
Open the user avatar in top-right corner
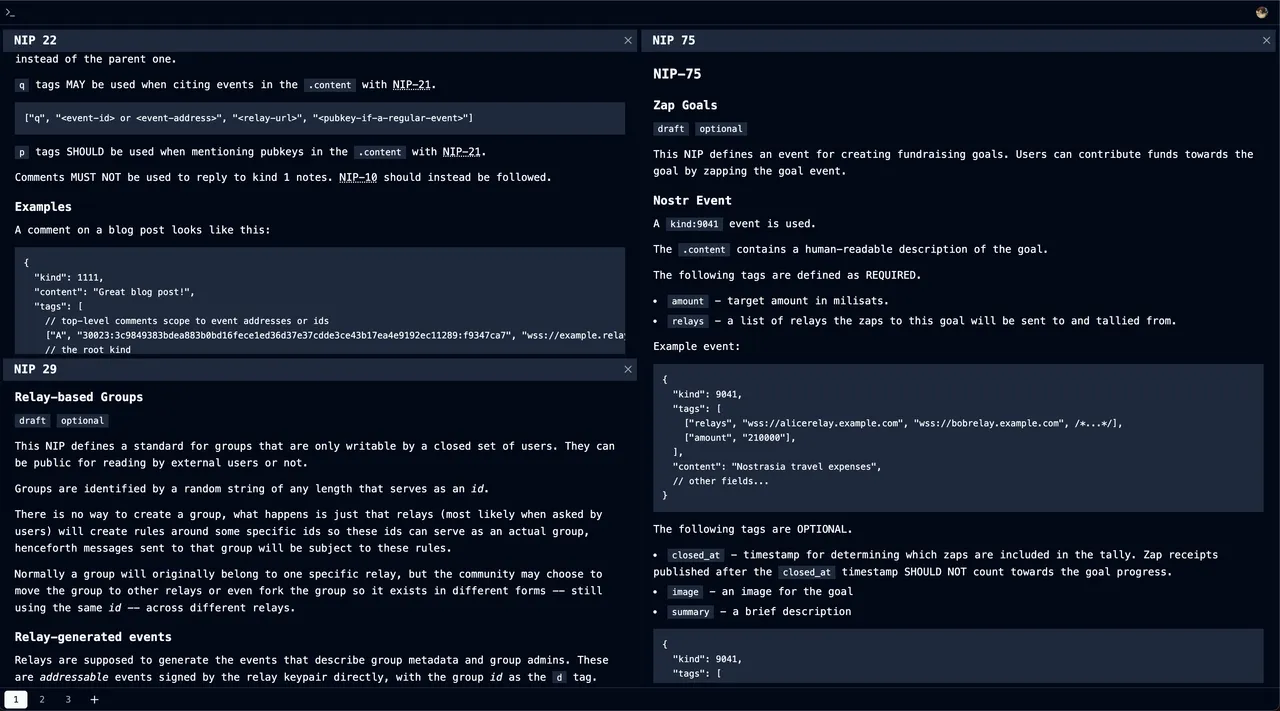click(1262, 12)
